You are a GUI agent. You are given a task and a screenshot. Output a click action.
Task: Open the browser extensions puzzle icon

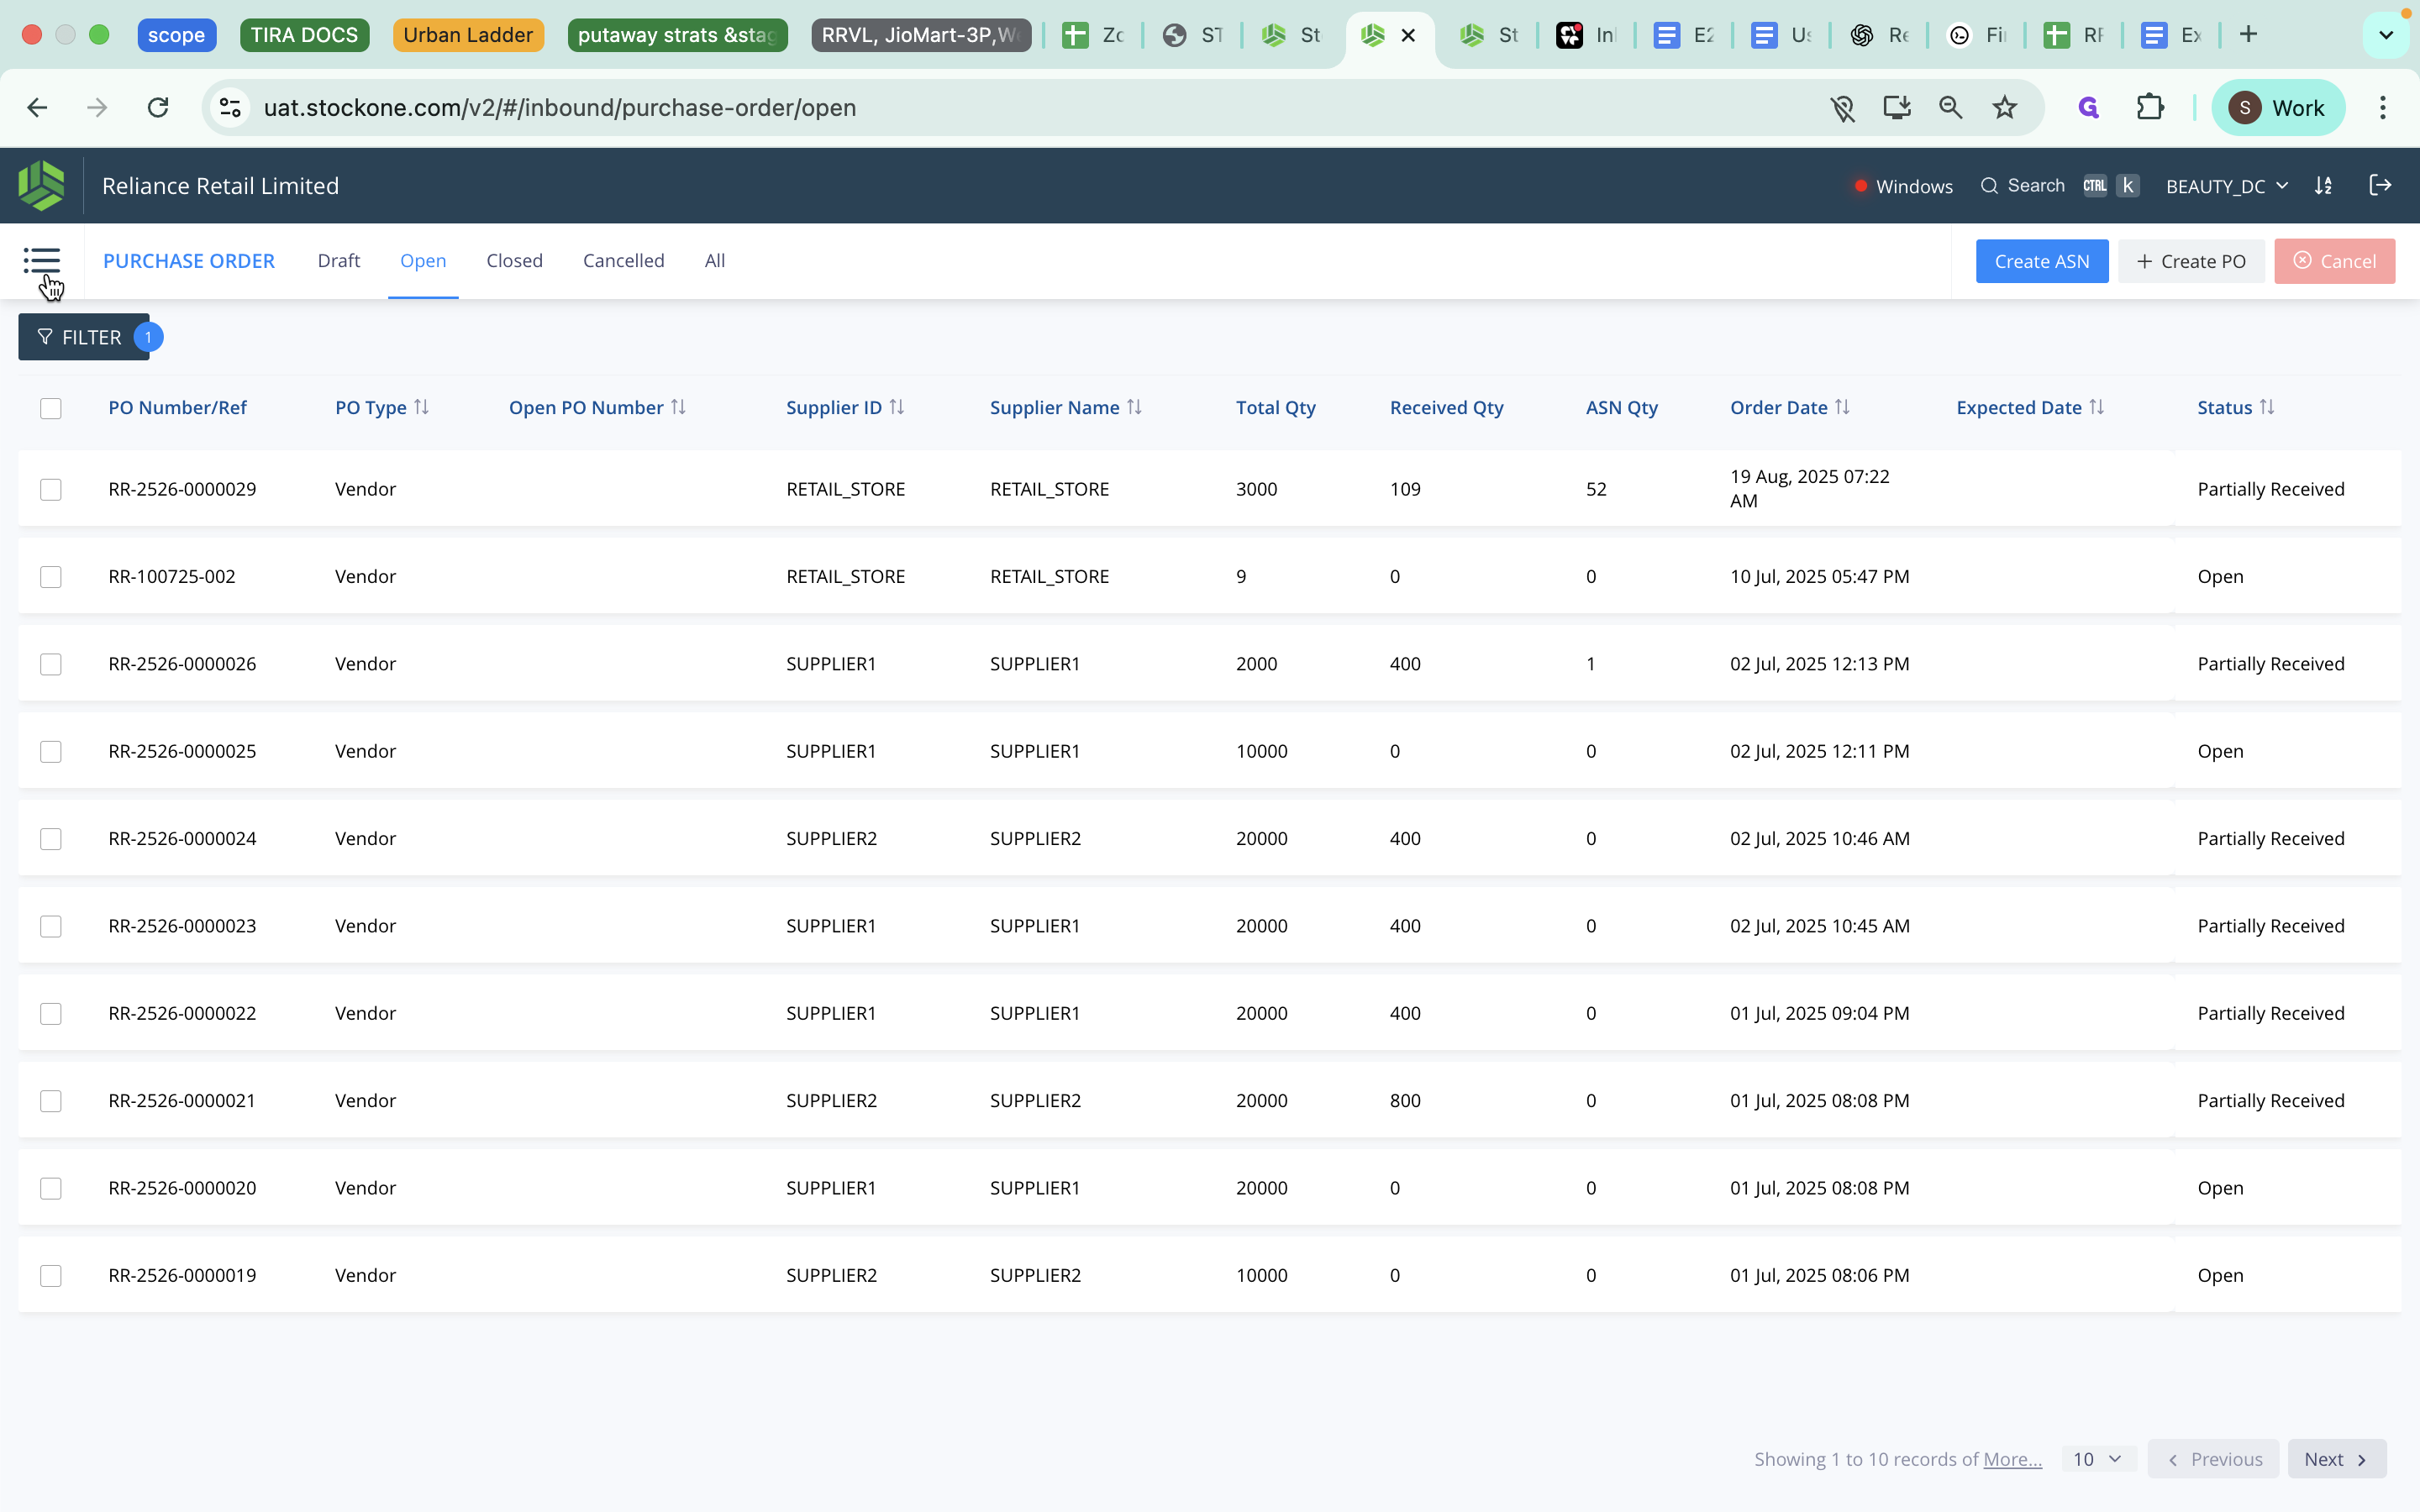click(2150, 108)
